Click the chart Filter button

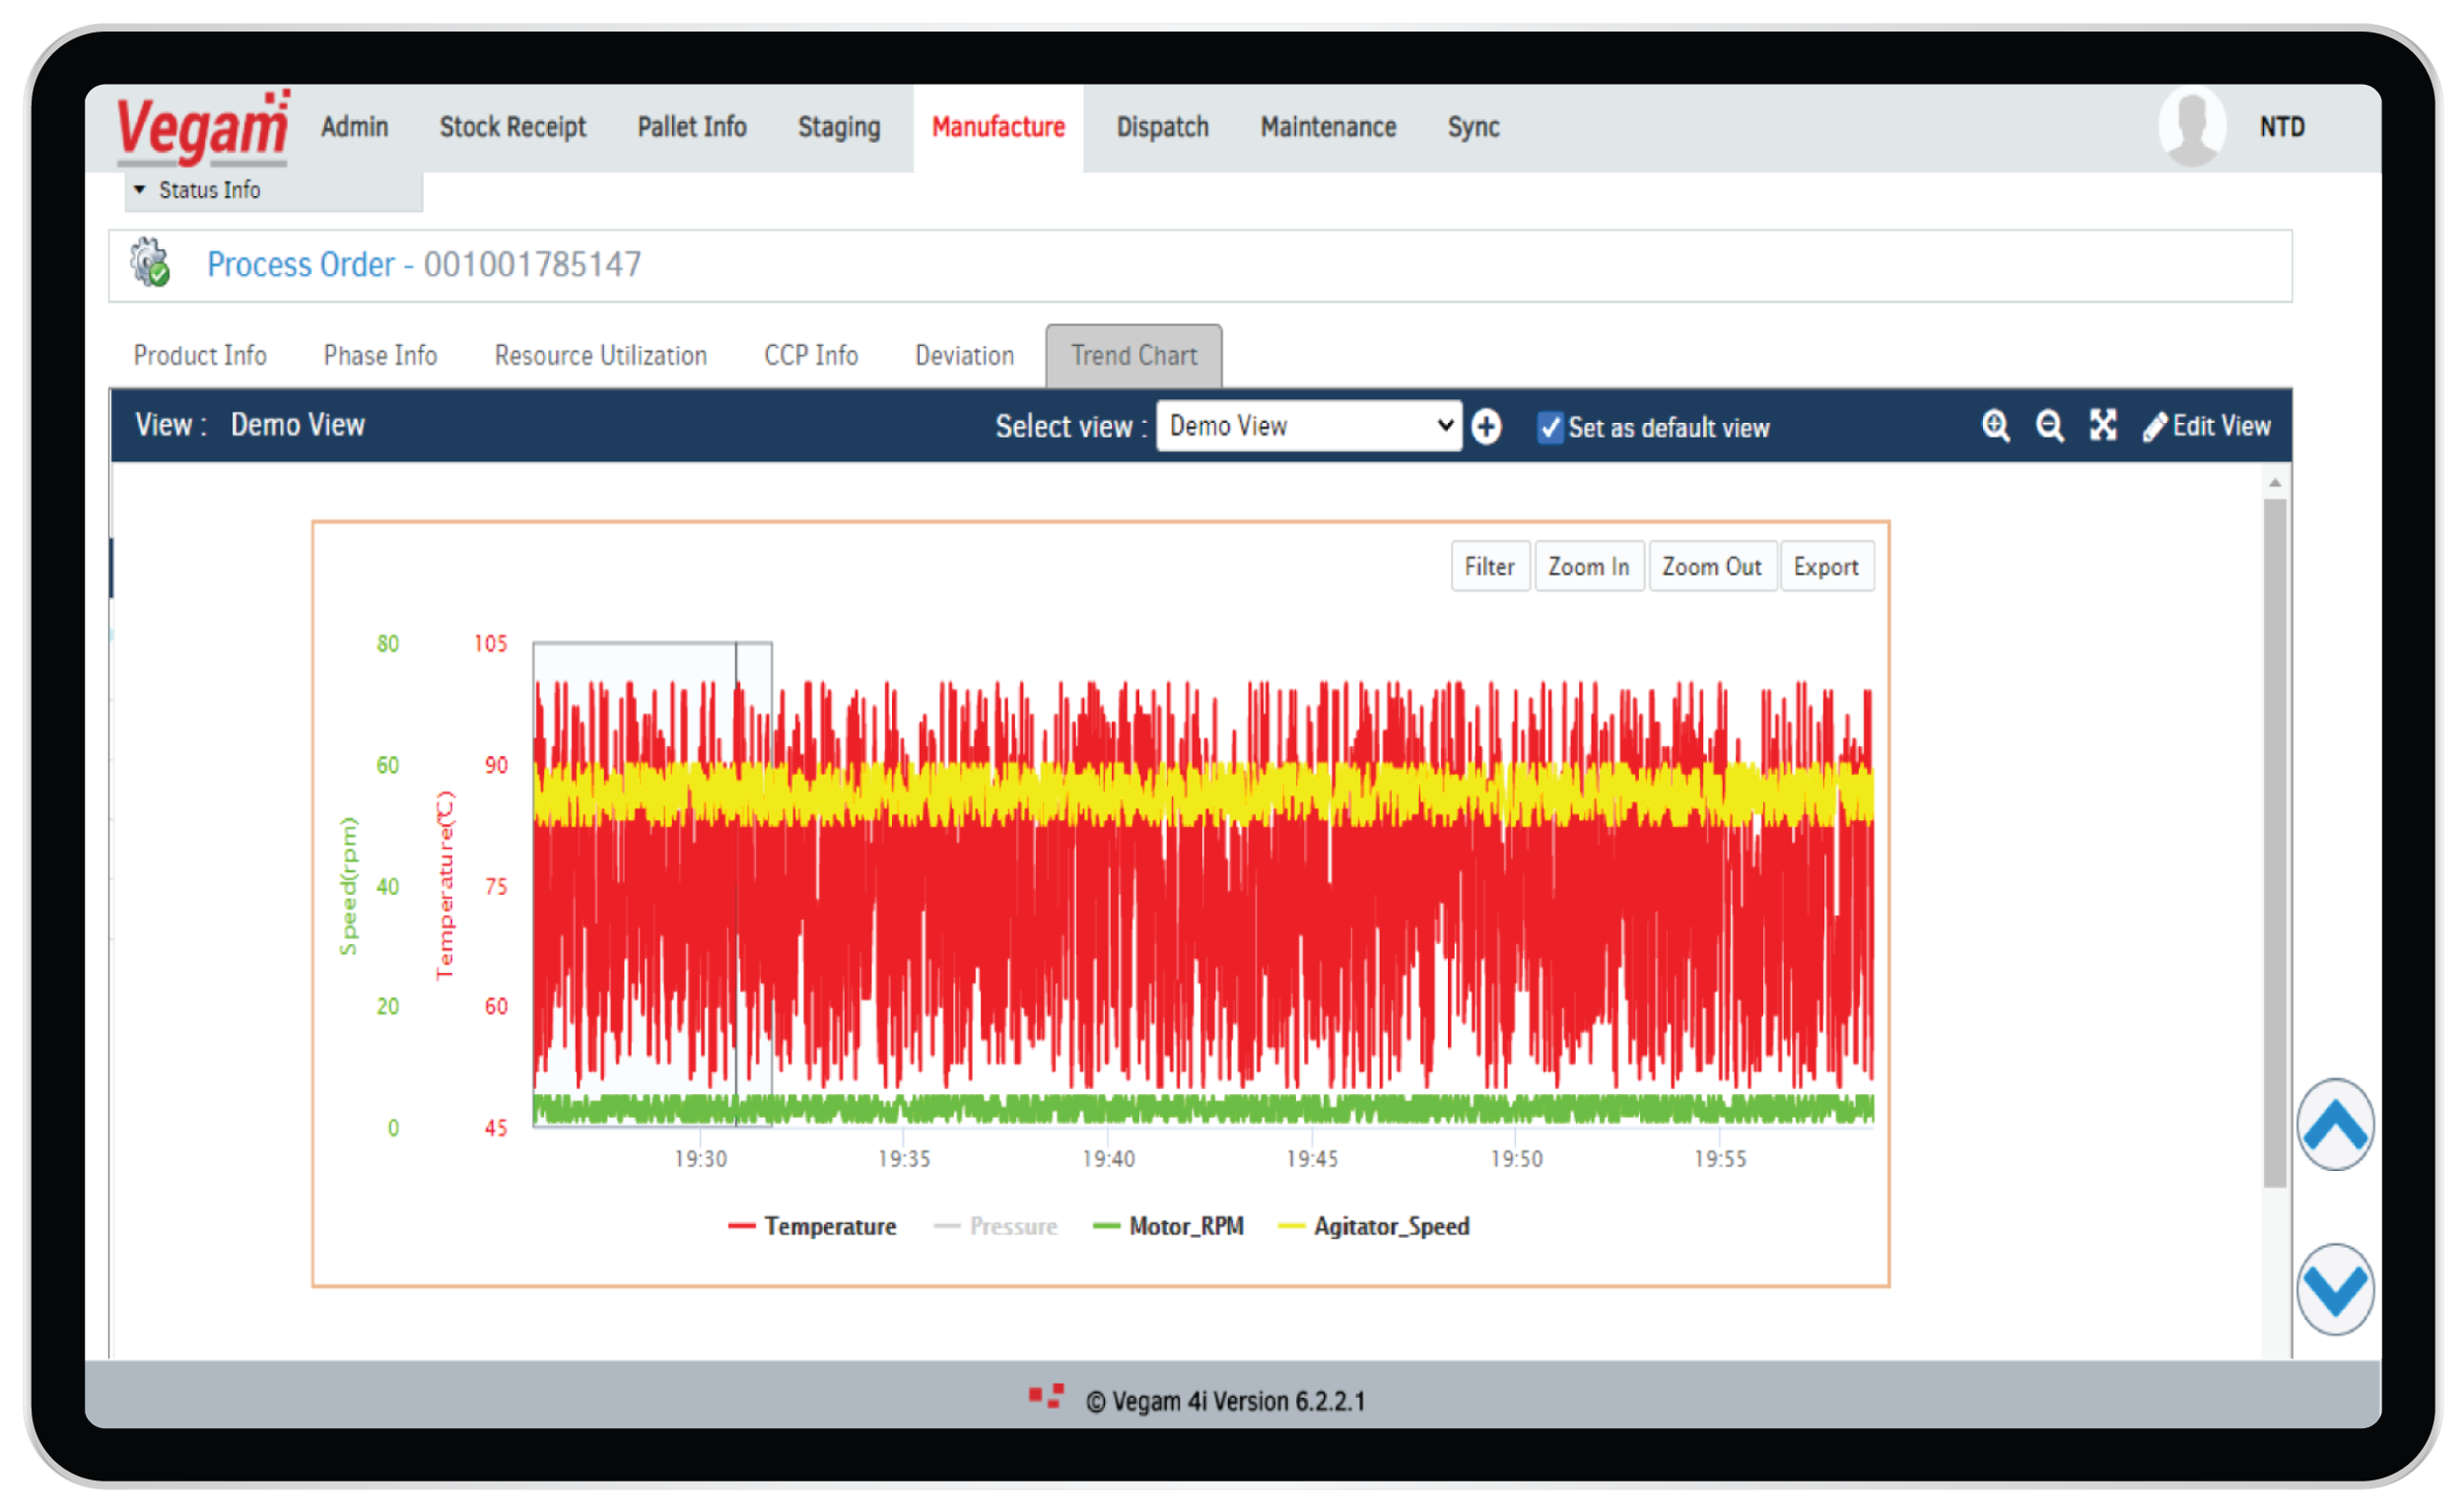(1489, 567)
